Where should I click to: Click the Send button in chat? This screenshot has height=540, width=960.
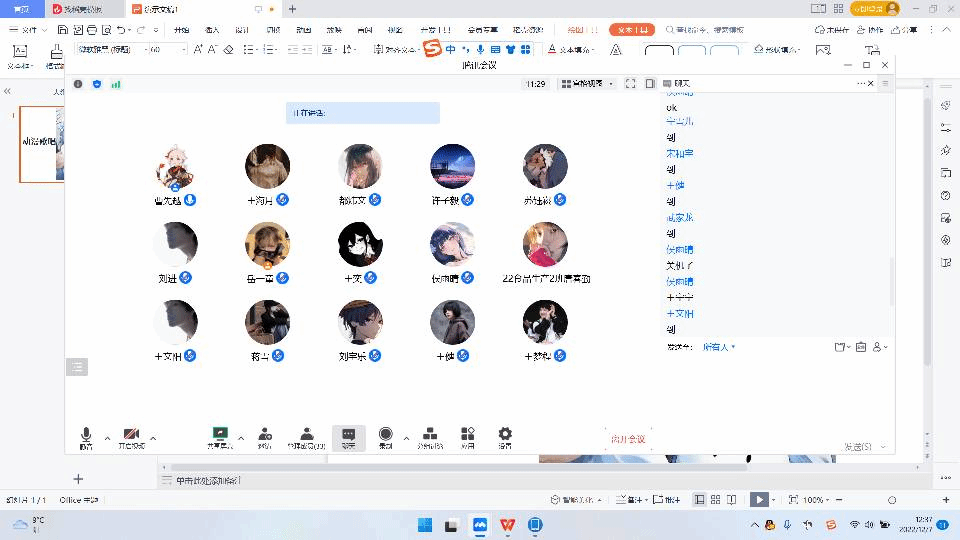point(857,446)
